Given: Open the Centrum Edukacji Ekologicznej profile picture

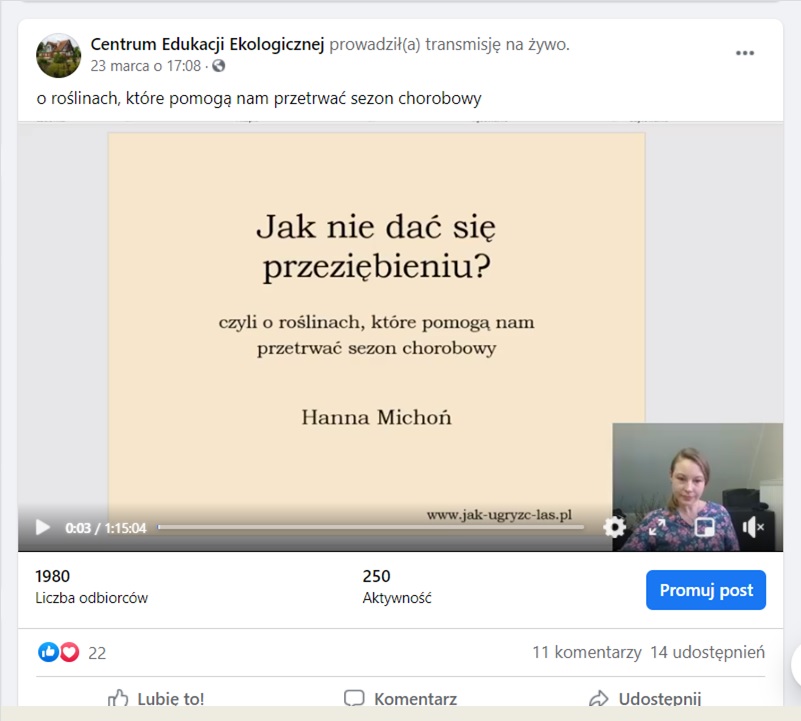Looking at the screenshot, I should [58, 55].
